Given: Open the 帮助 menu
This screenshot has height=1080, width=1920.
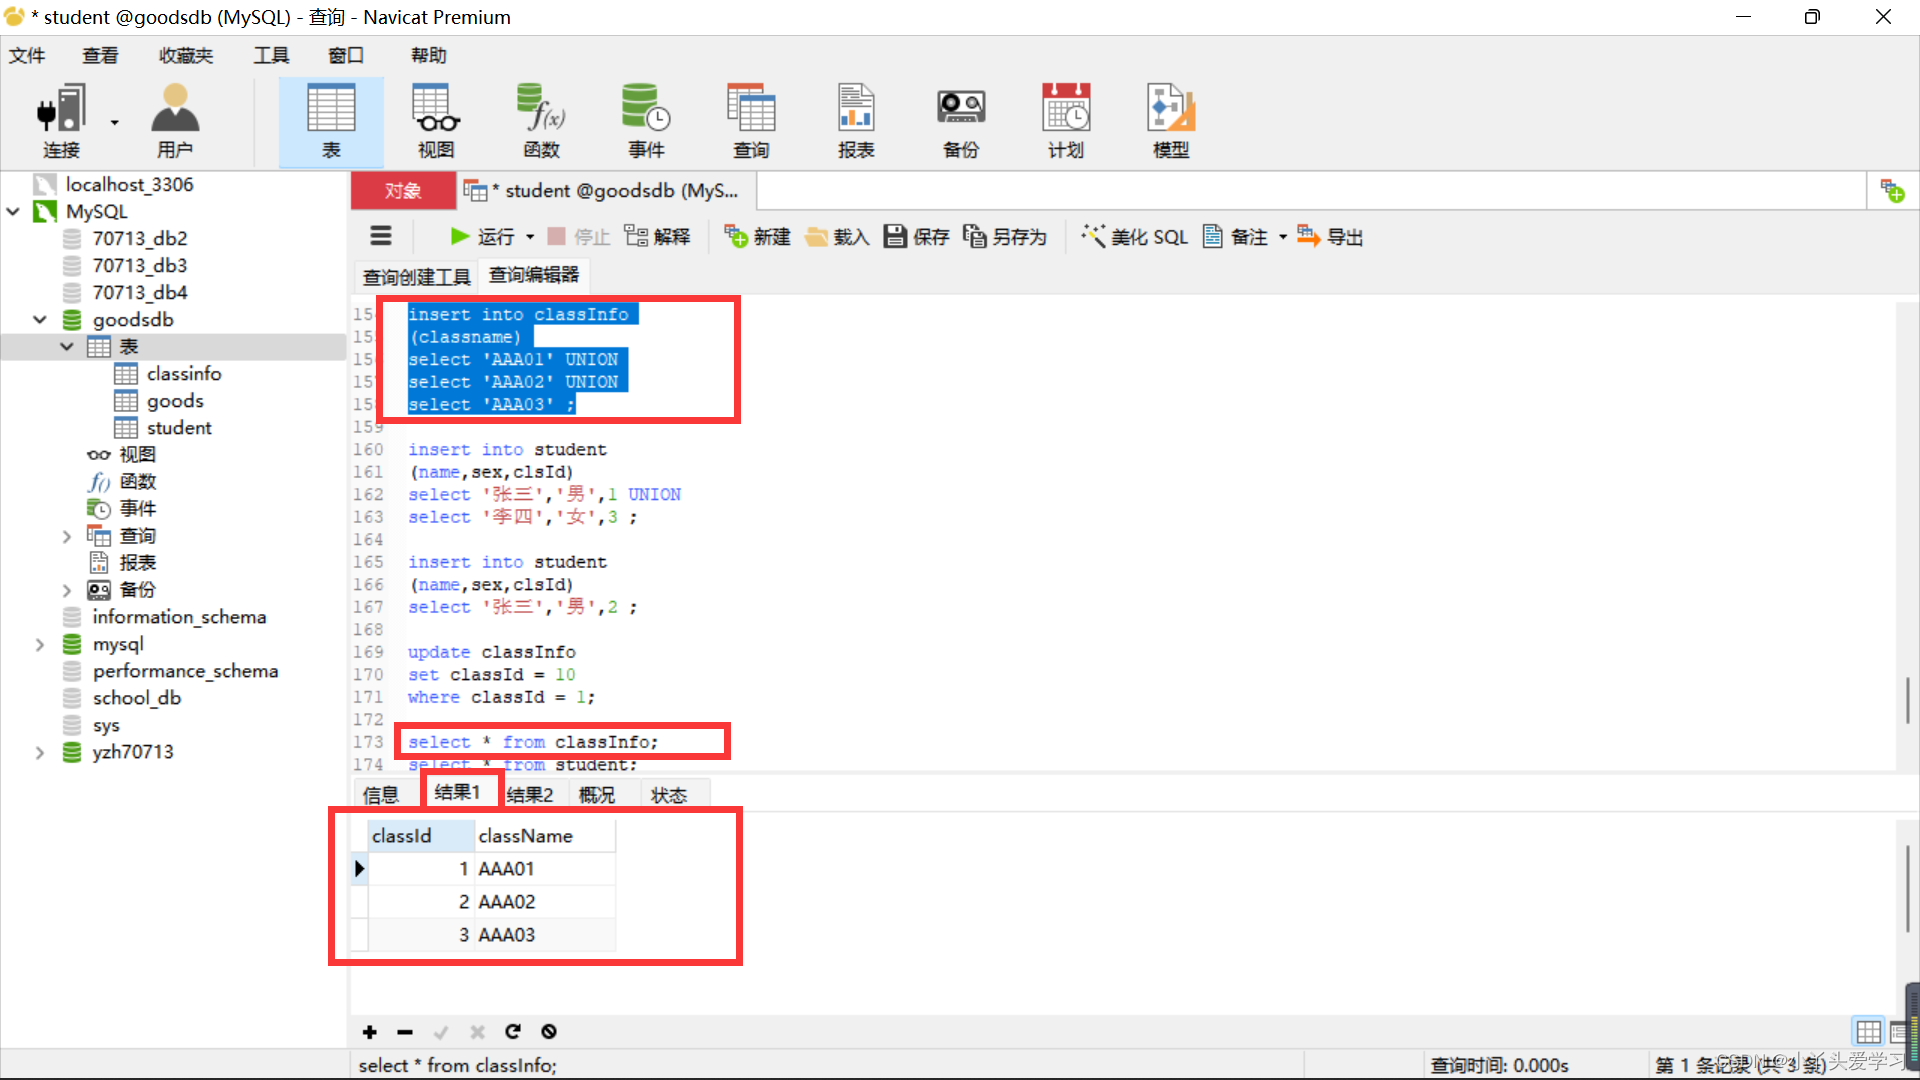Looking at the screenshot, I should [x=429, y=55].
